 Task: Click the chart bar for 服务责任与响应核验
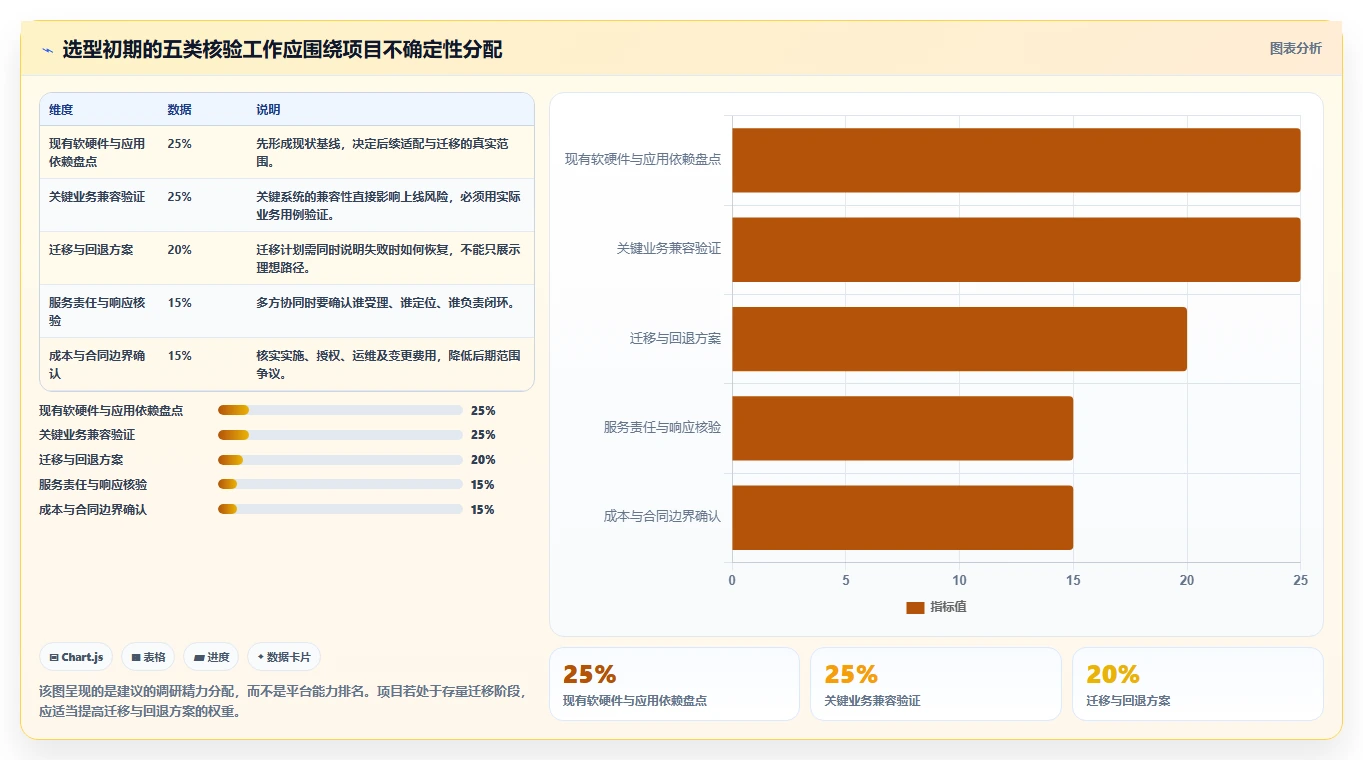(902, 428)
